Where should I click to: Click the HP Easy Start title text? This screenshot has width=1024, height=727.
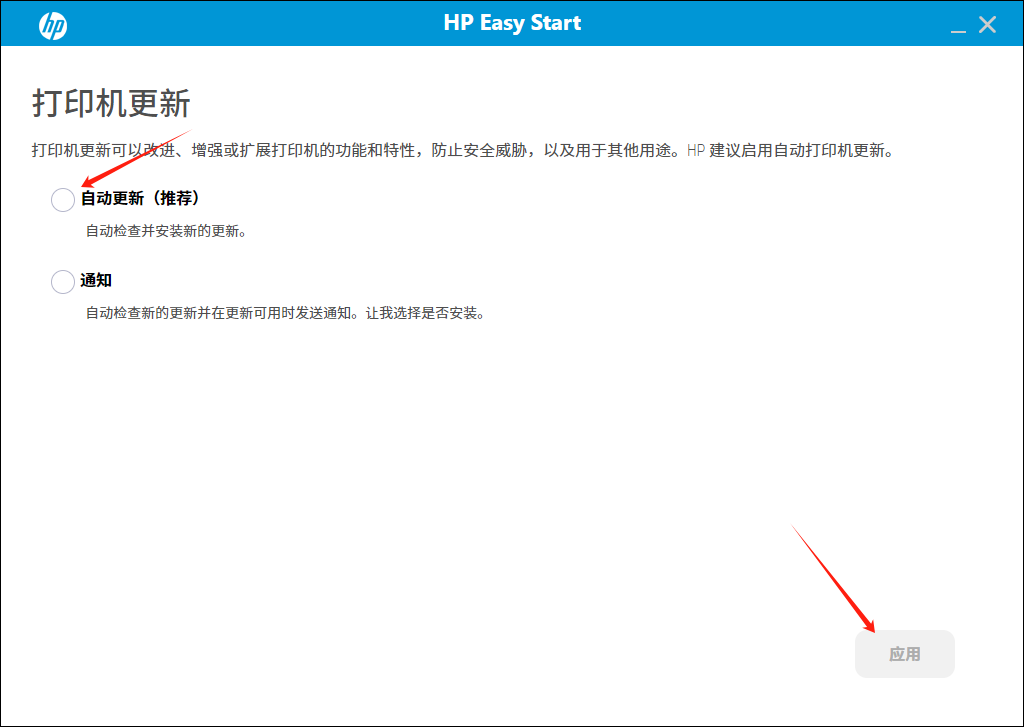click(512, 23)
